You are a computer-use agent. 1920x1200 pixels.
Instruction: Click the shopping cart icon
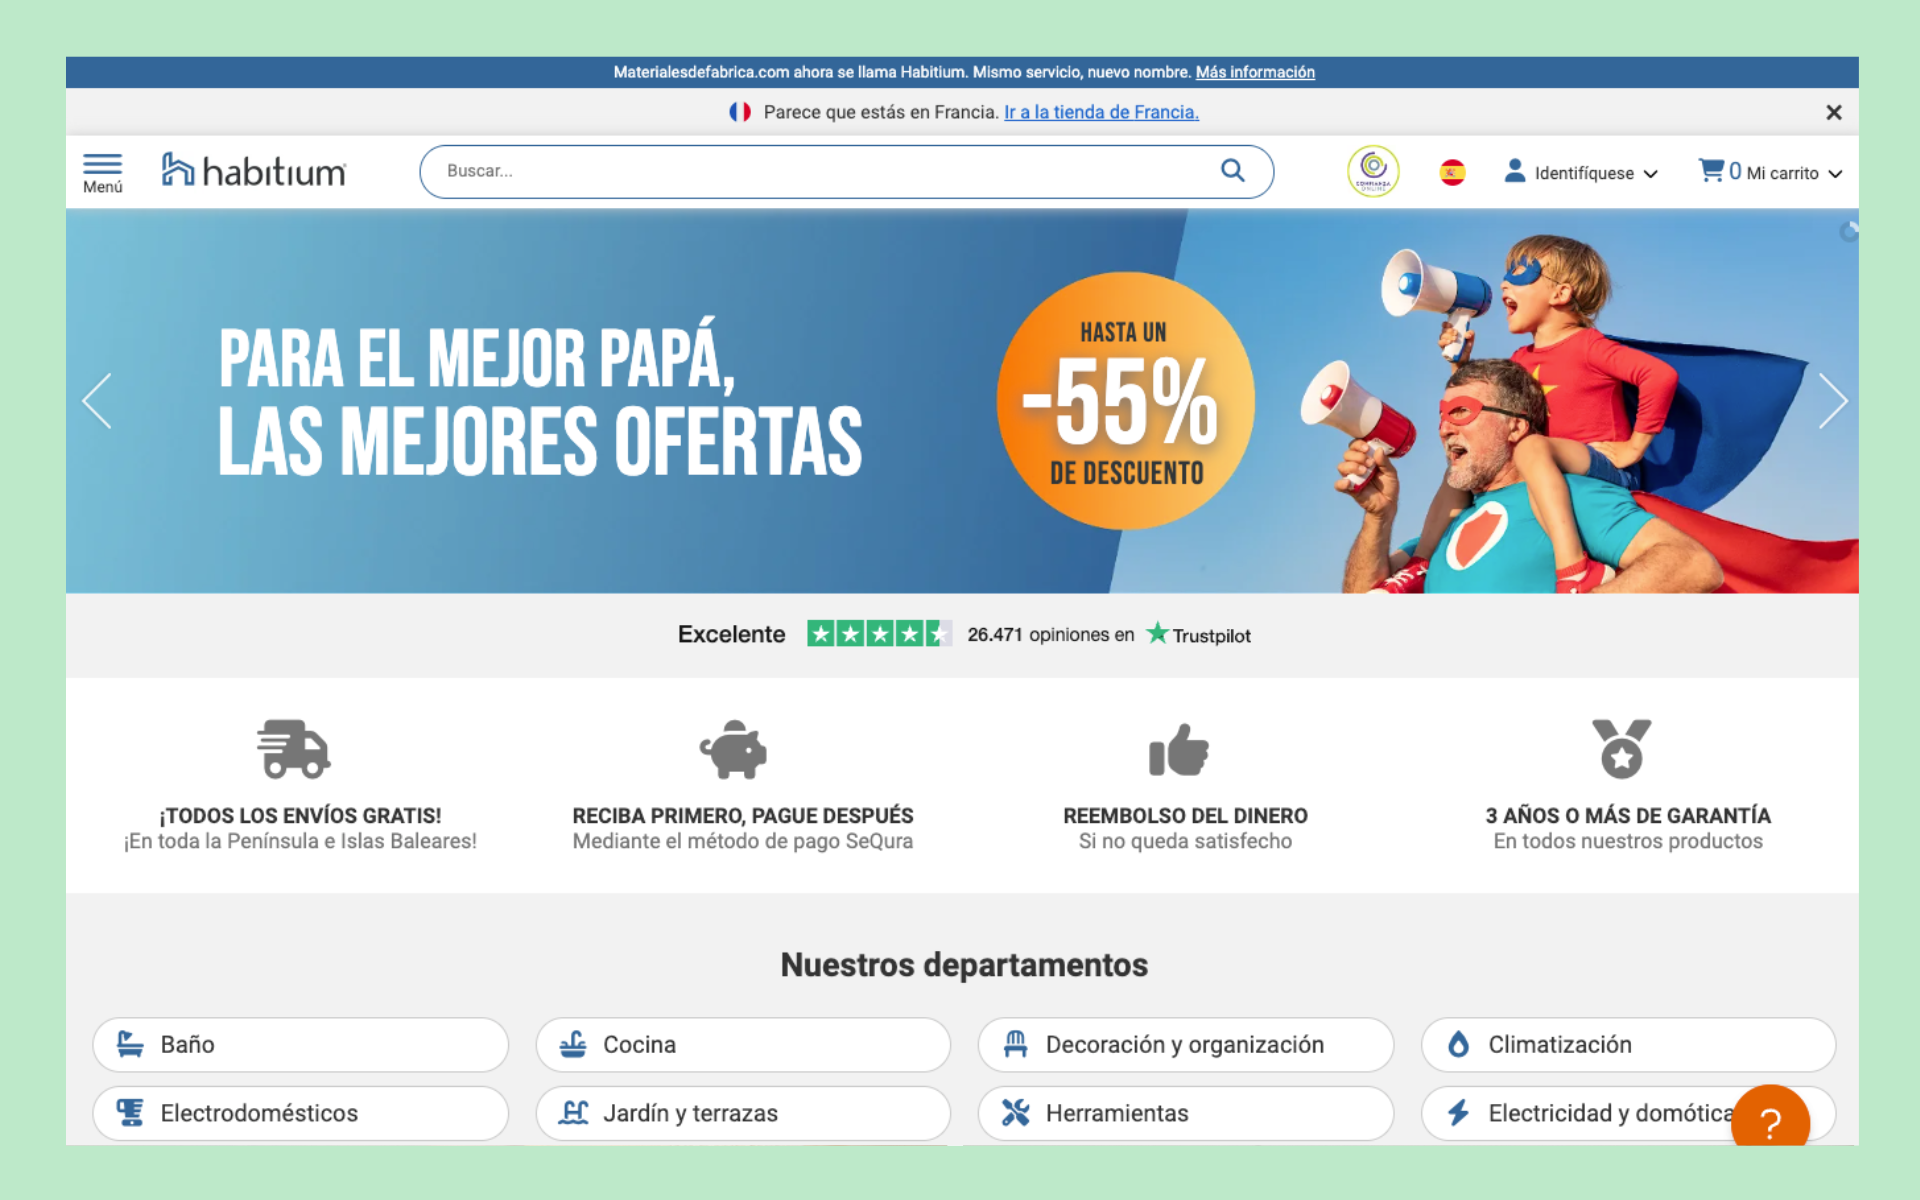coord(1711,171)
